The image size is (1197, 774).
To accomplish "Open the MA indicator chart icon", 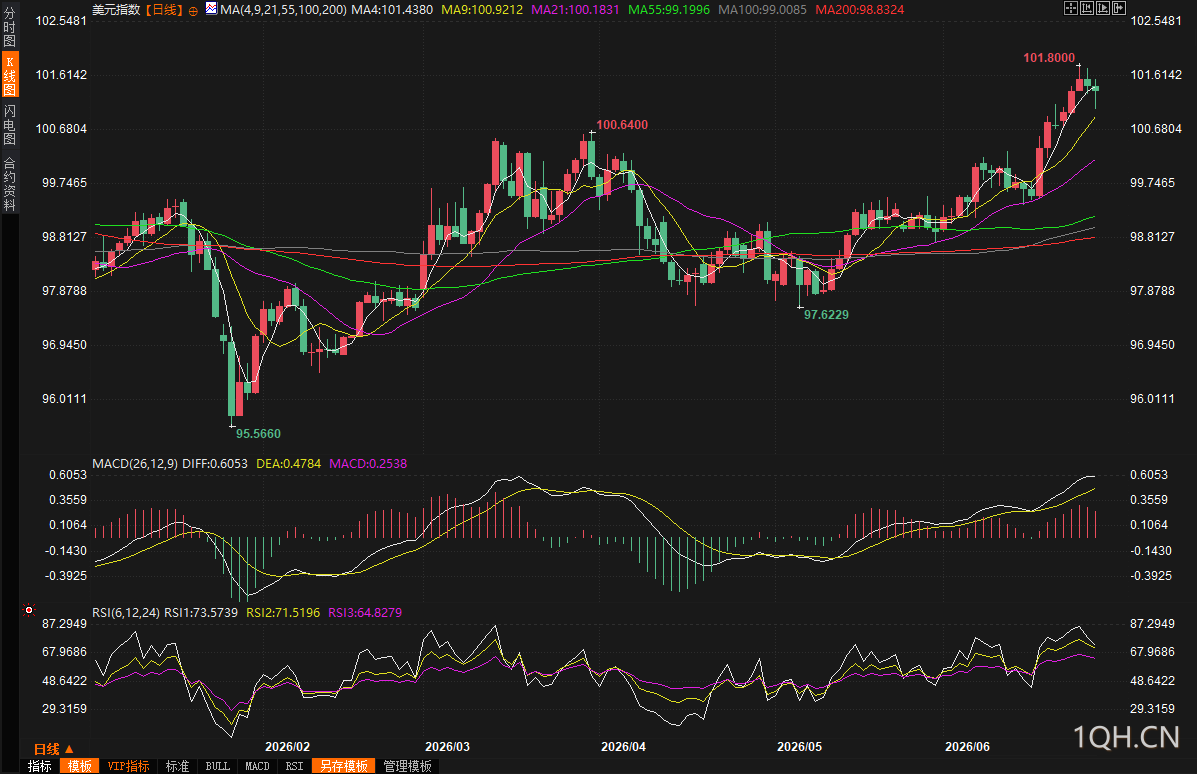I will [211, 9].
